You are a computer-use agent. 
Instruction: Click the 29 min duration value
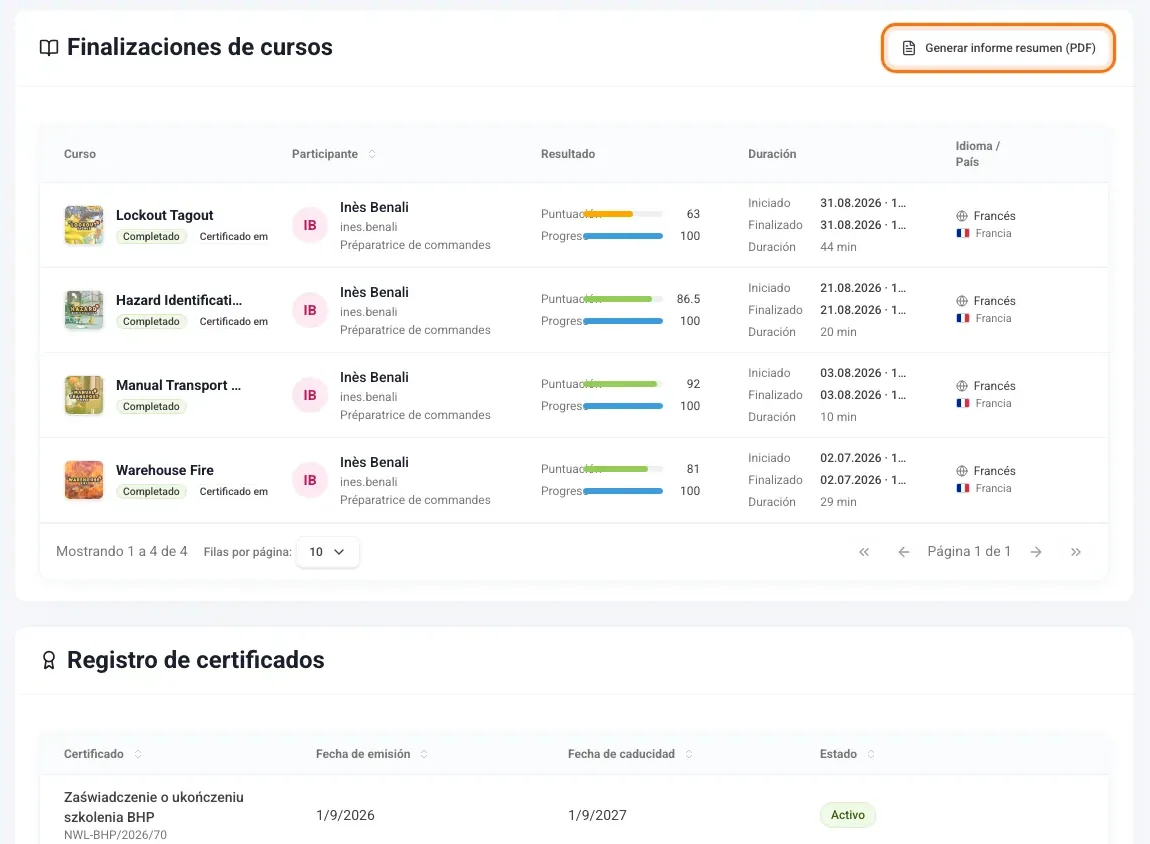pos(838,502)
